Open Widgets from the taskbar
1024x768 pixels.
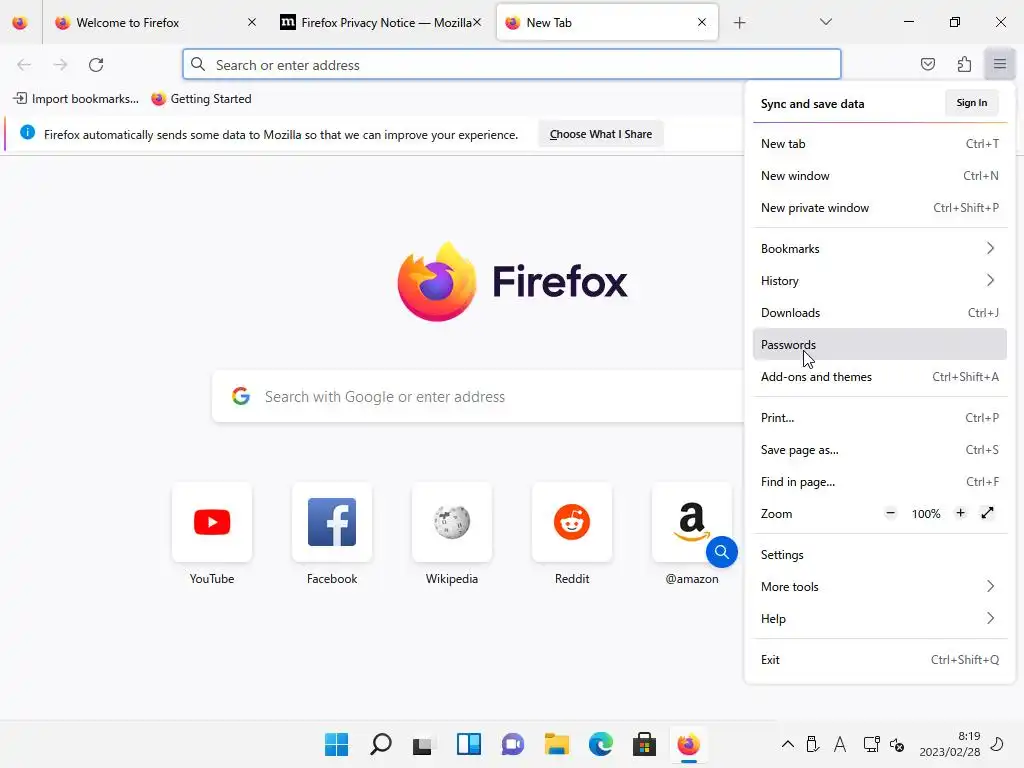click(x=468, y=744)
